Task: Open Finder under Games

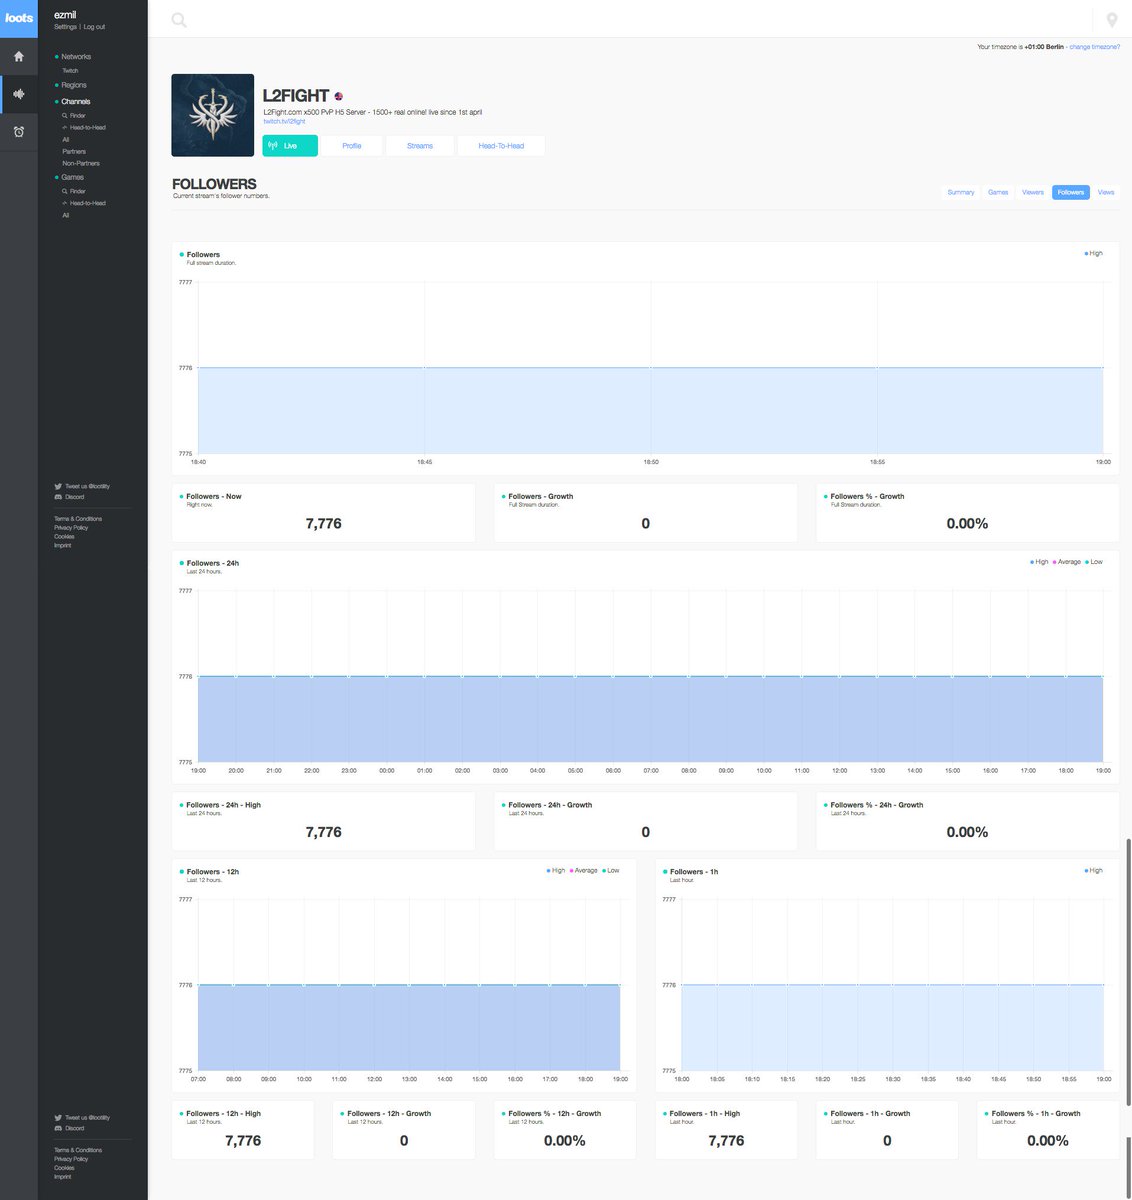Action: point(74,191)
